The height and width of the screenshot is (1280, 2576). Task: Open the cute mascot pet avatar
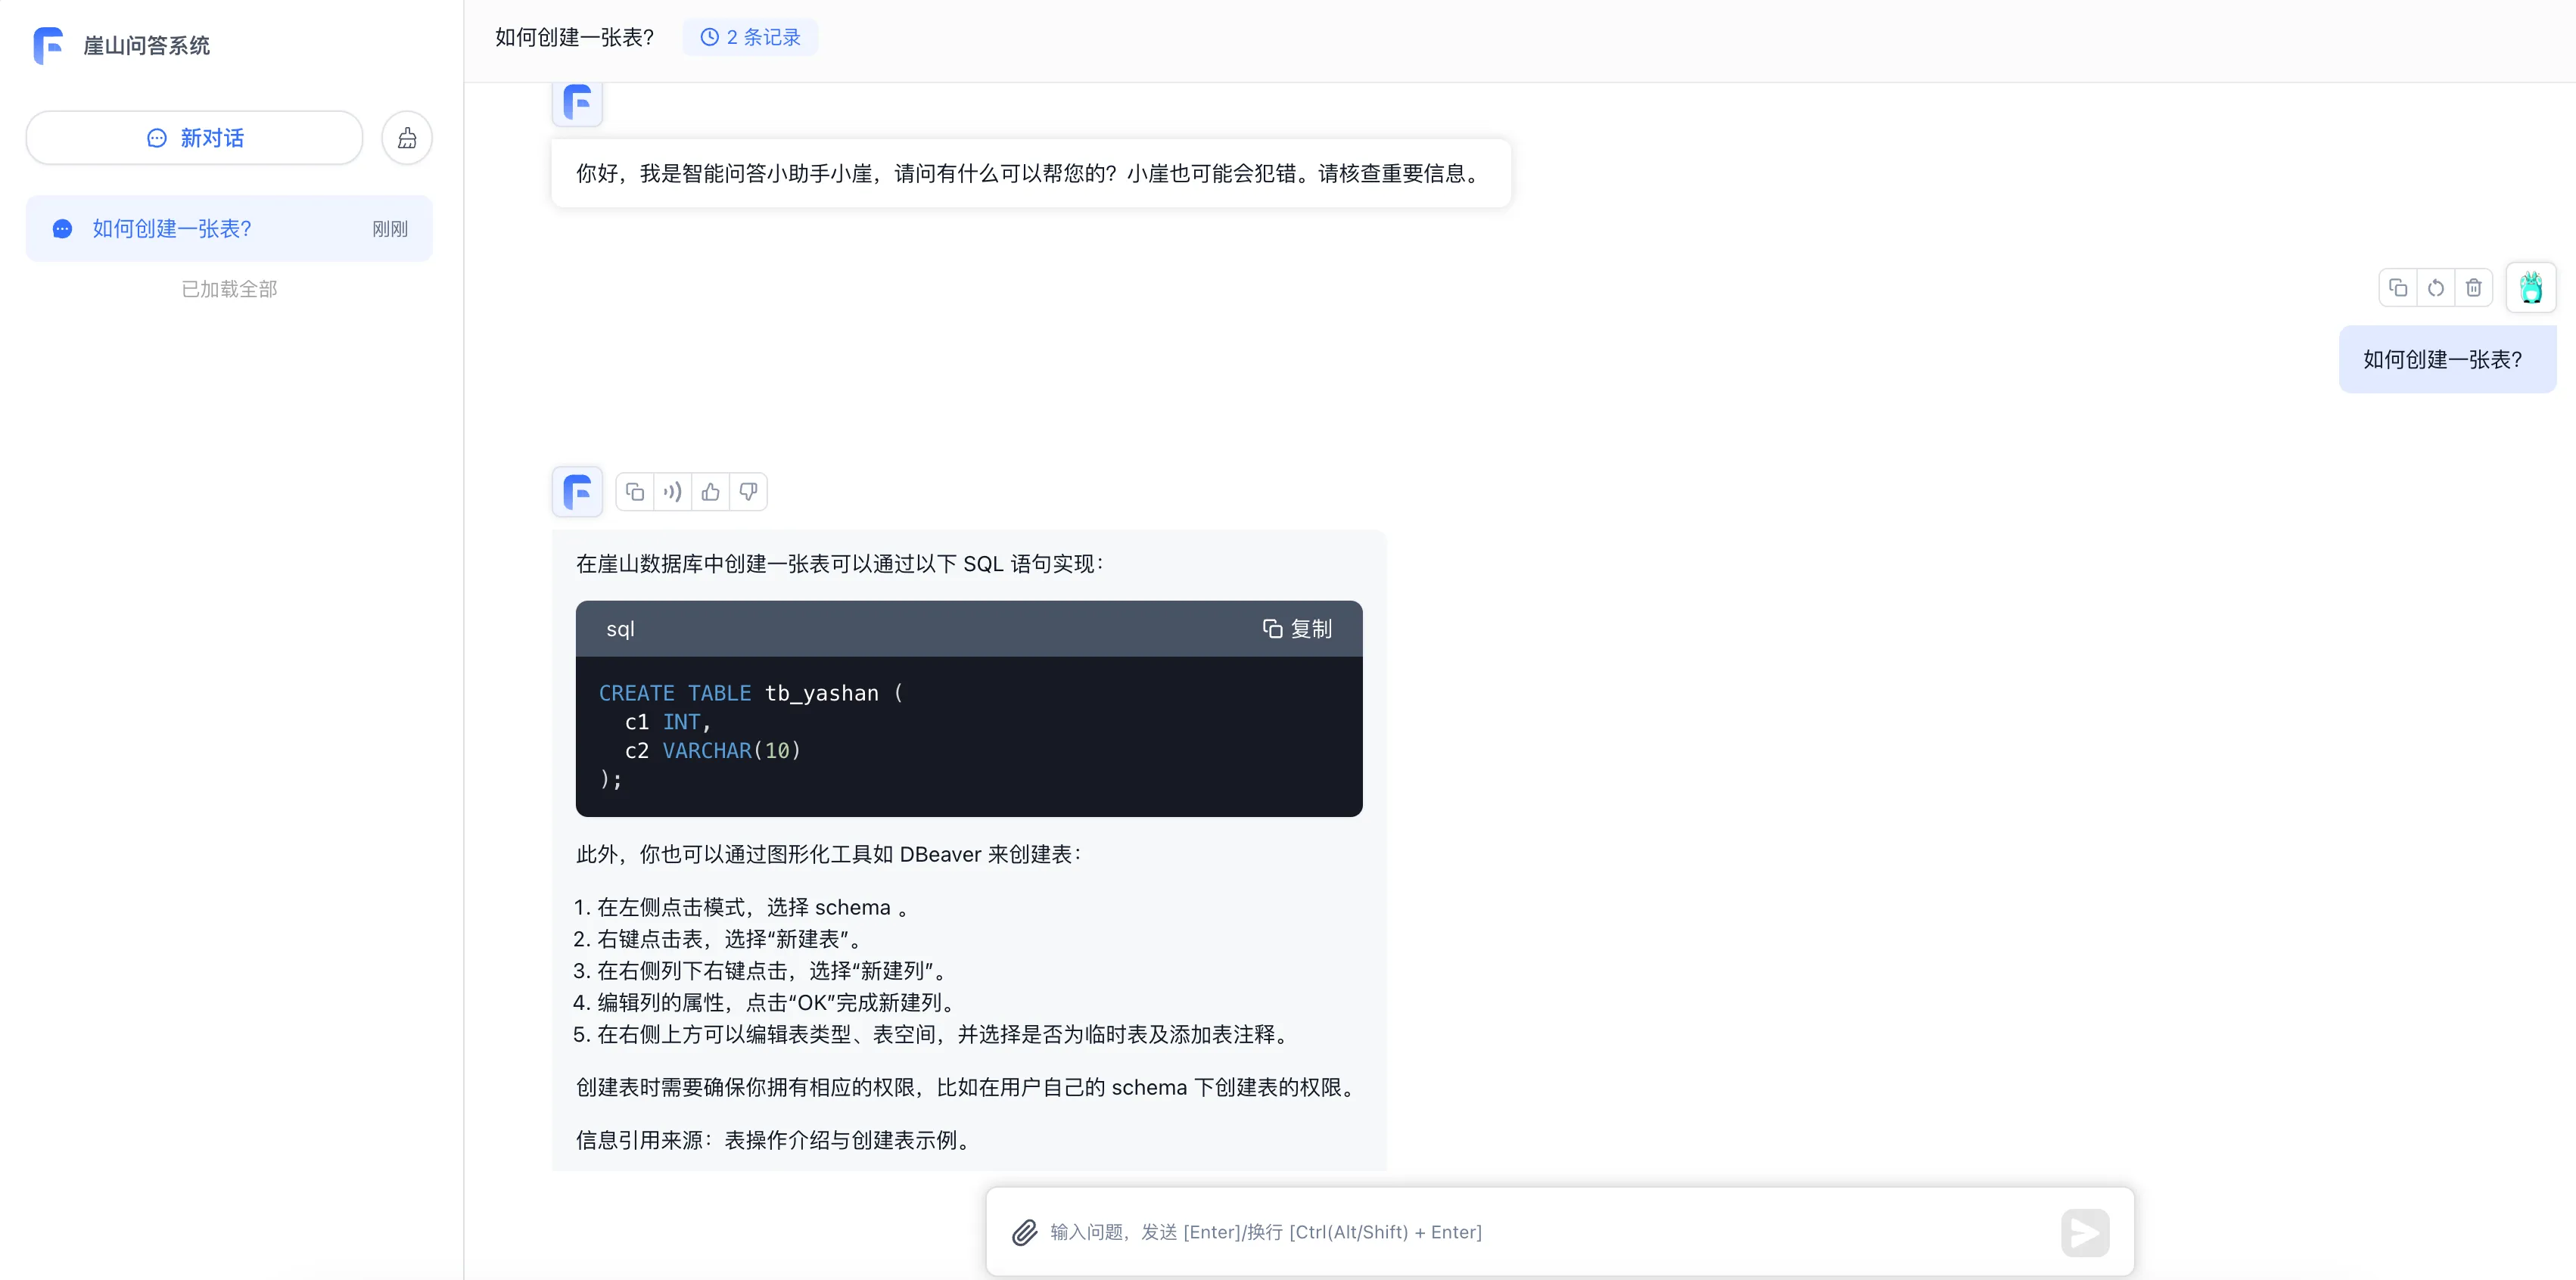2531,287
